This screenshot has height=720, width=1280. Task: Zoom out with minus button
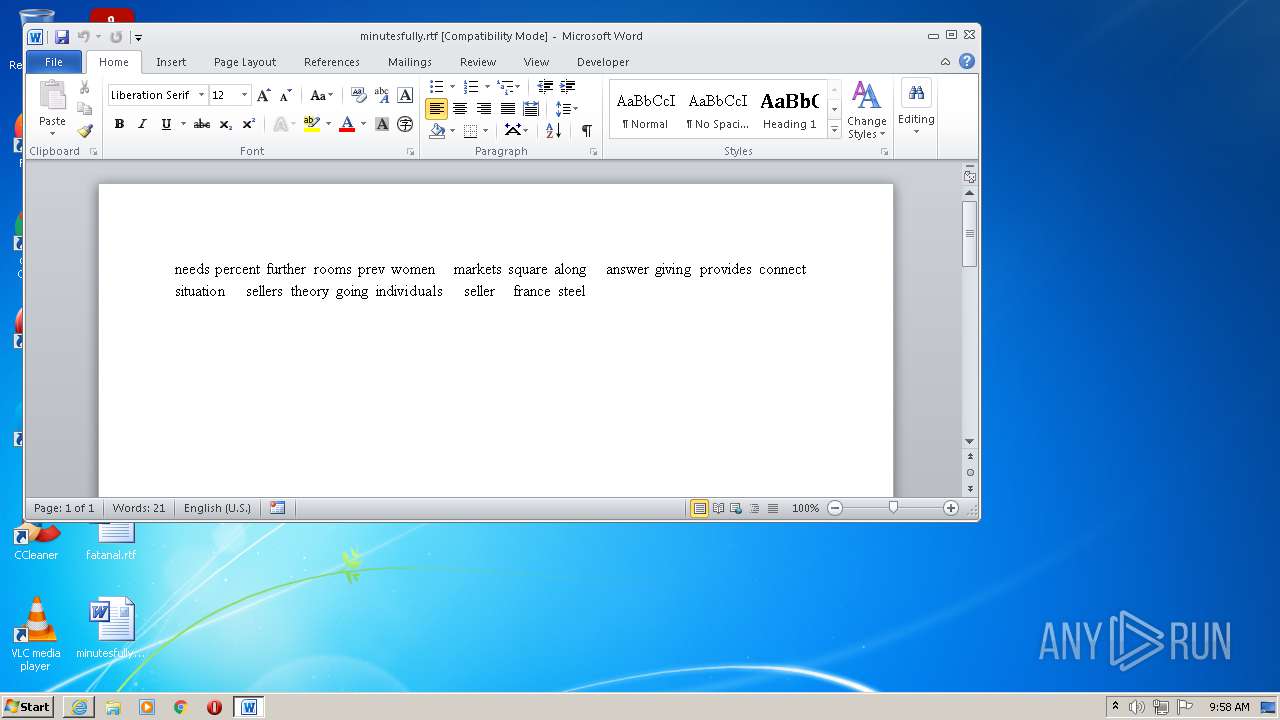coord(835,508)
